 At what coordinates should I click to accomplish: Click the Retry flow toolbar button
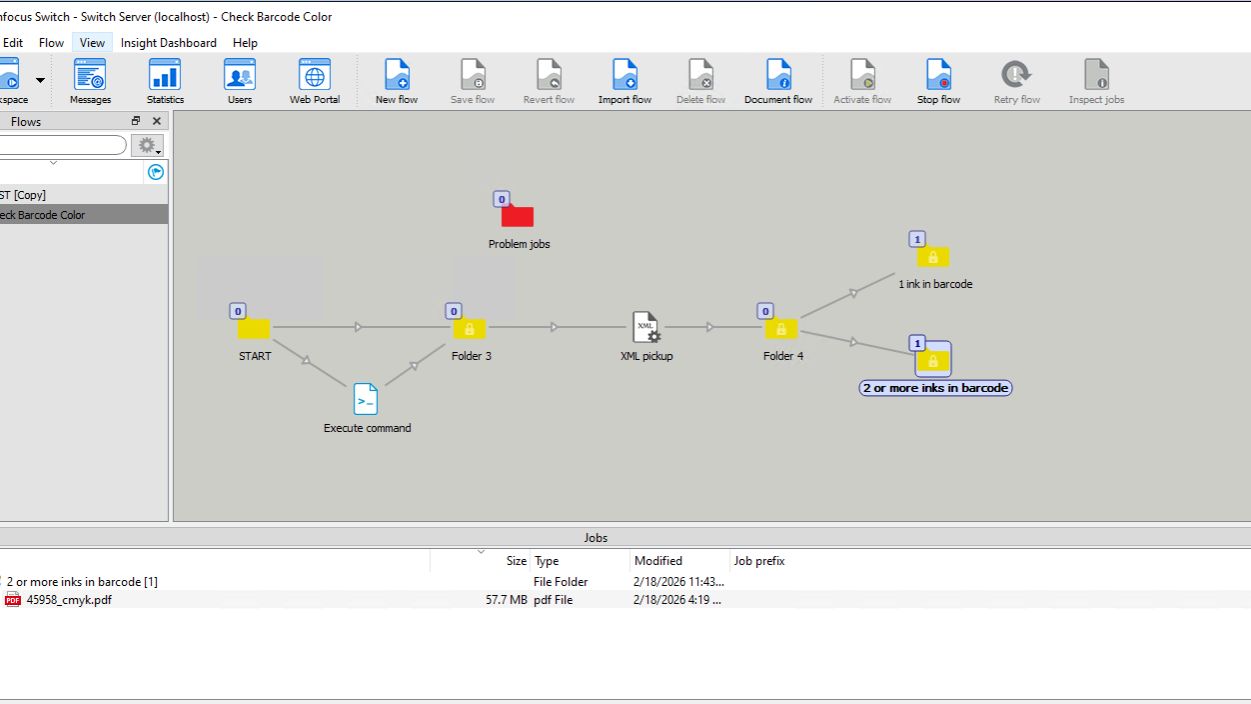point(1017,82)
